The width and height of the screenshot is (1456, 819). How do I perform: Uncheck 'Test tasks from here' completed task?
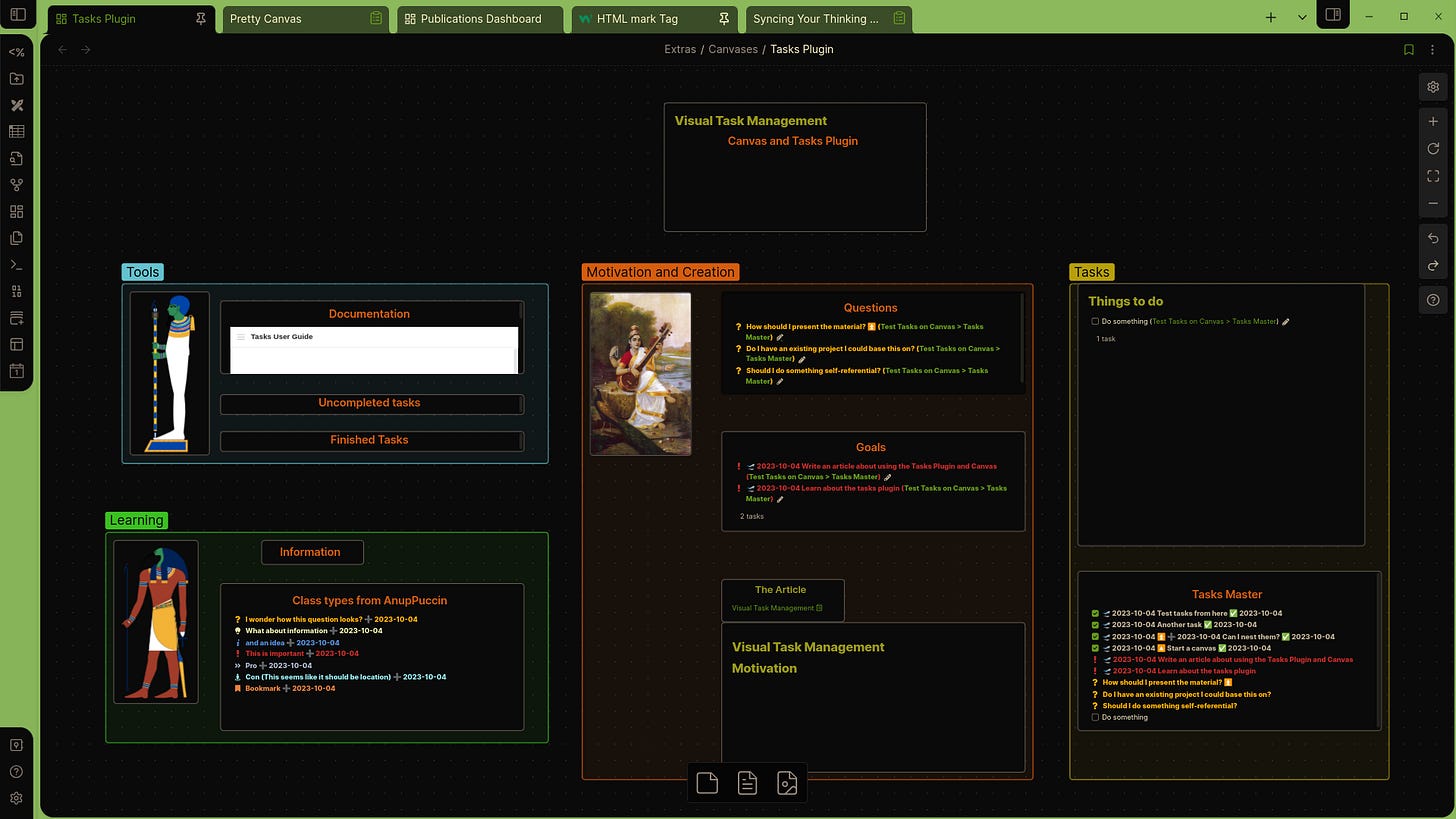pyautogui.click(x=1095, y=614)
